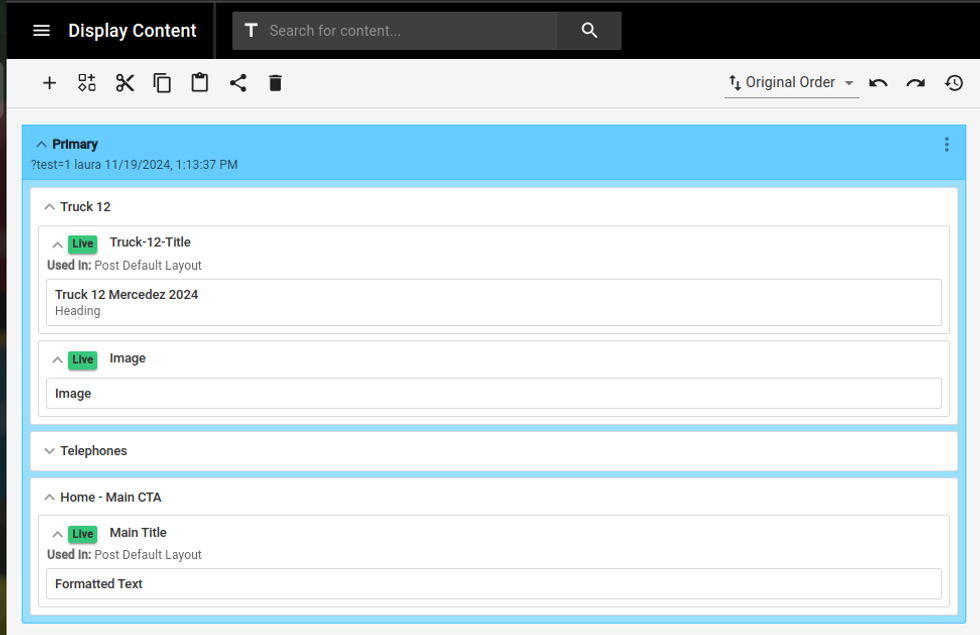
Task: Click the Live badge on the Image component
Action: coord(82,359)
